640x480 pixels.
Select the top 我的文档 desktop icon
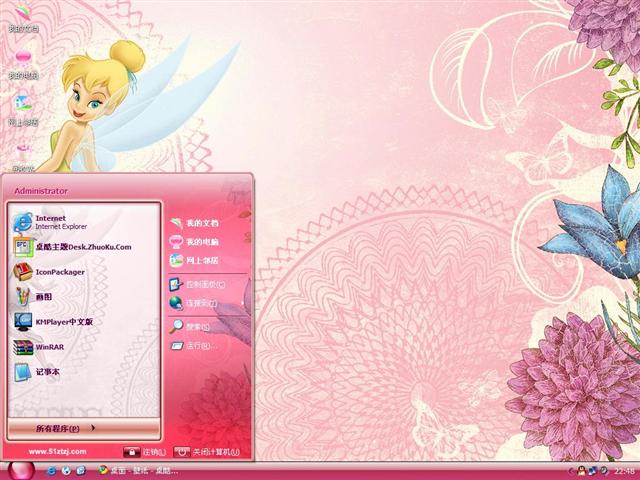point(24,17)
